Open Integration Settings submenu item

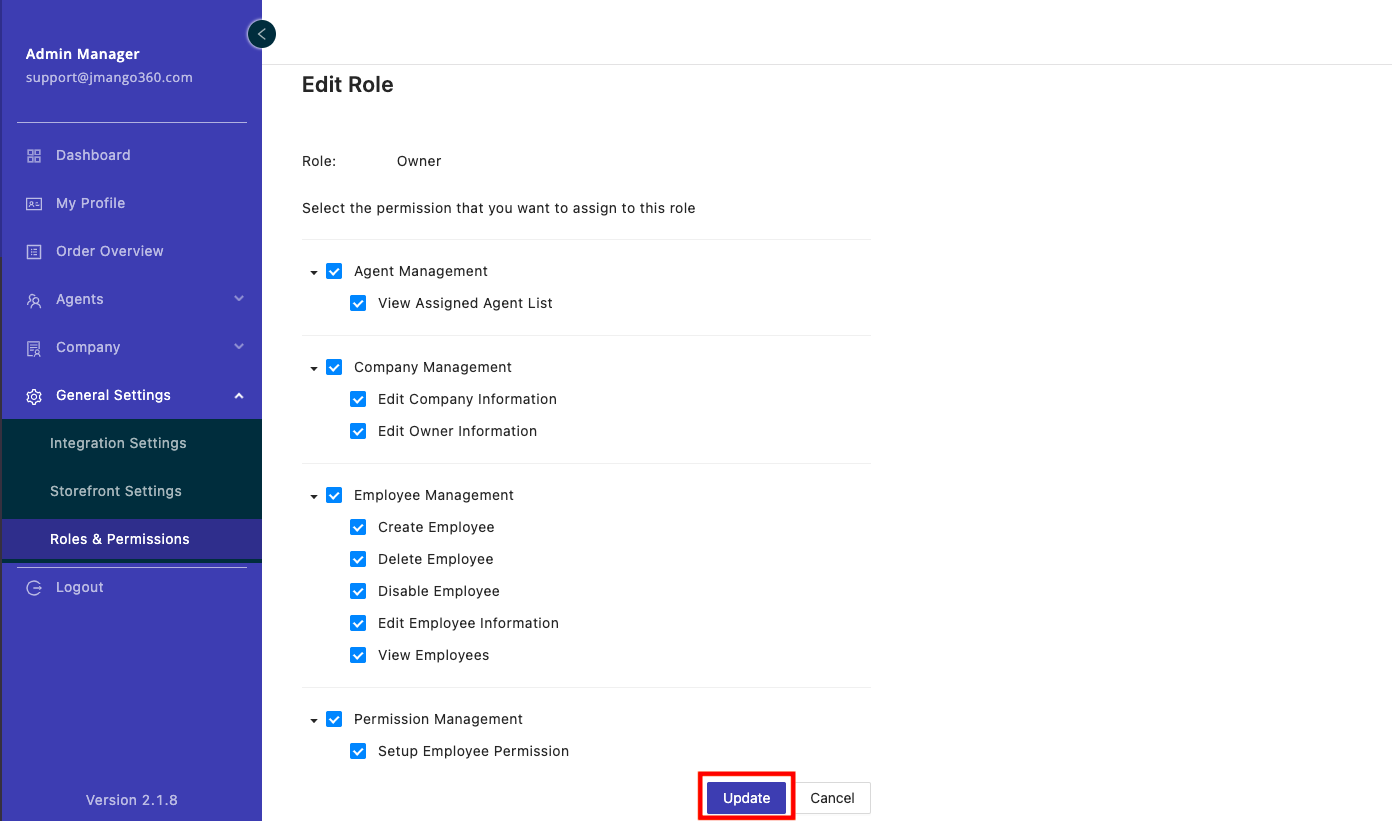118,443
